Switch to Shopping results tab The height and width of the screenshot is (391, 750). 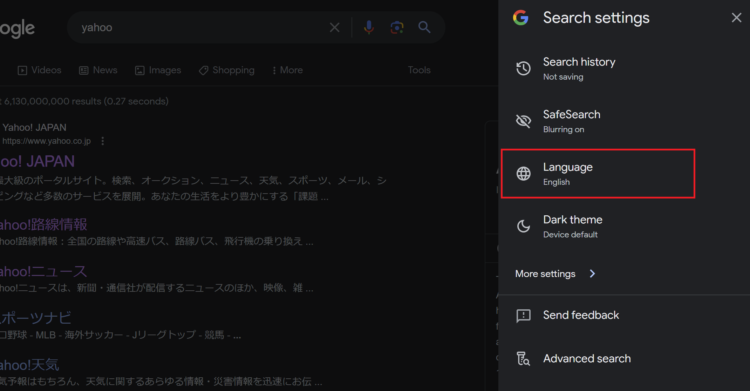click(x=227, y=70)
